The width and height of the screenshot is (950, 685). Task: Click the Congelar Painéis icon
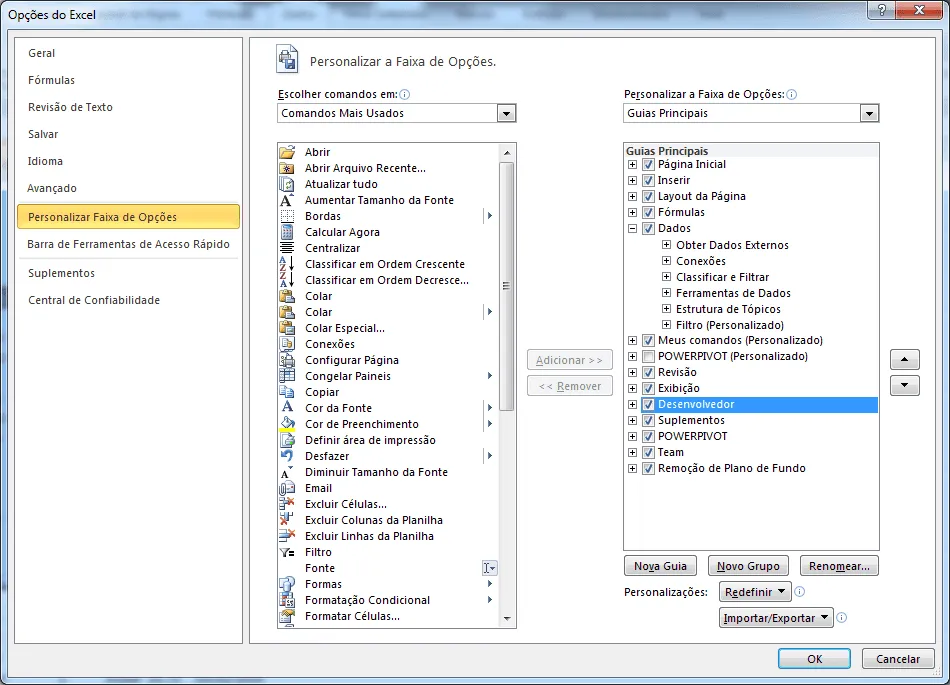[287, 376]
